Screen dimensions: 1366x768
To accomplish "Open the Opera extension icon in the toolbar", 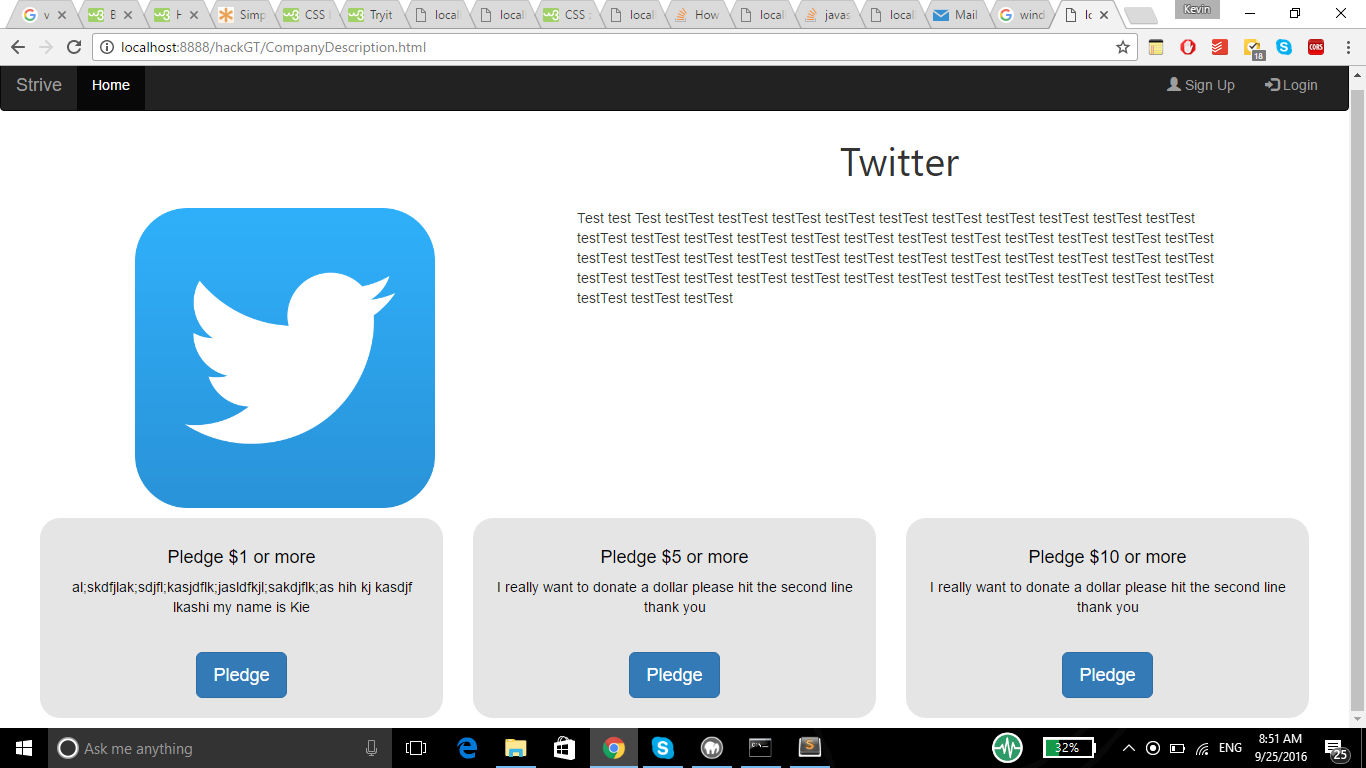I will tap(1188, 47).
